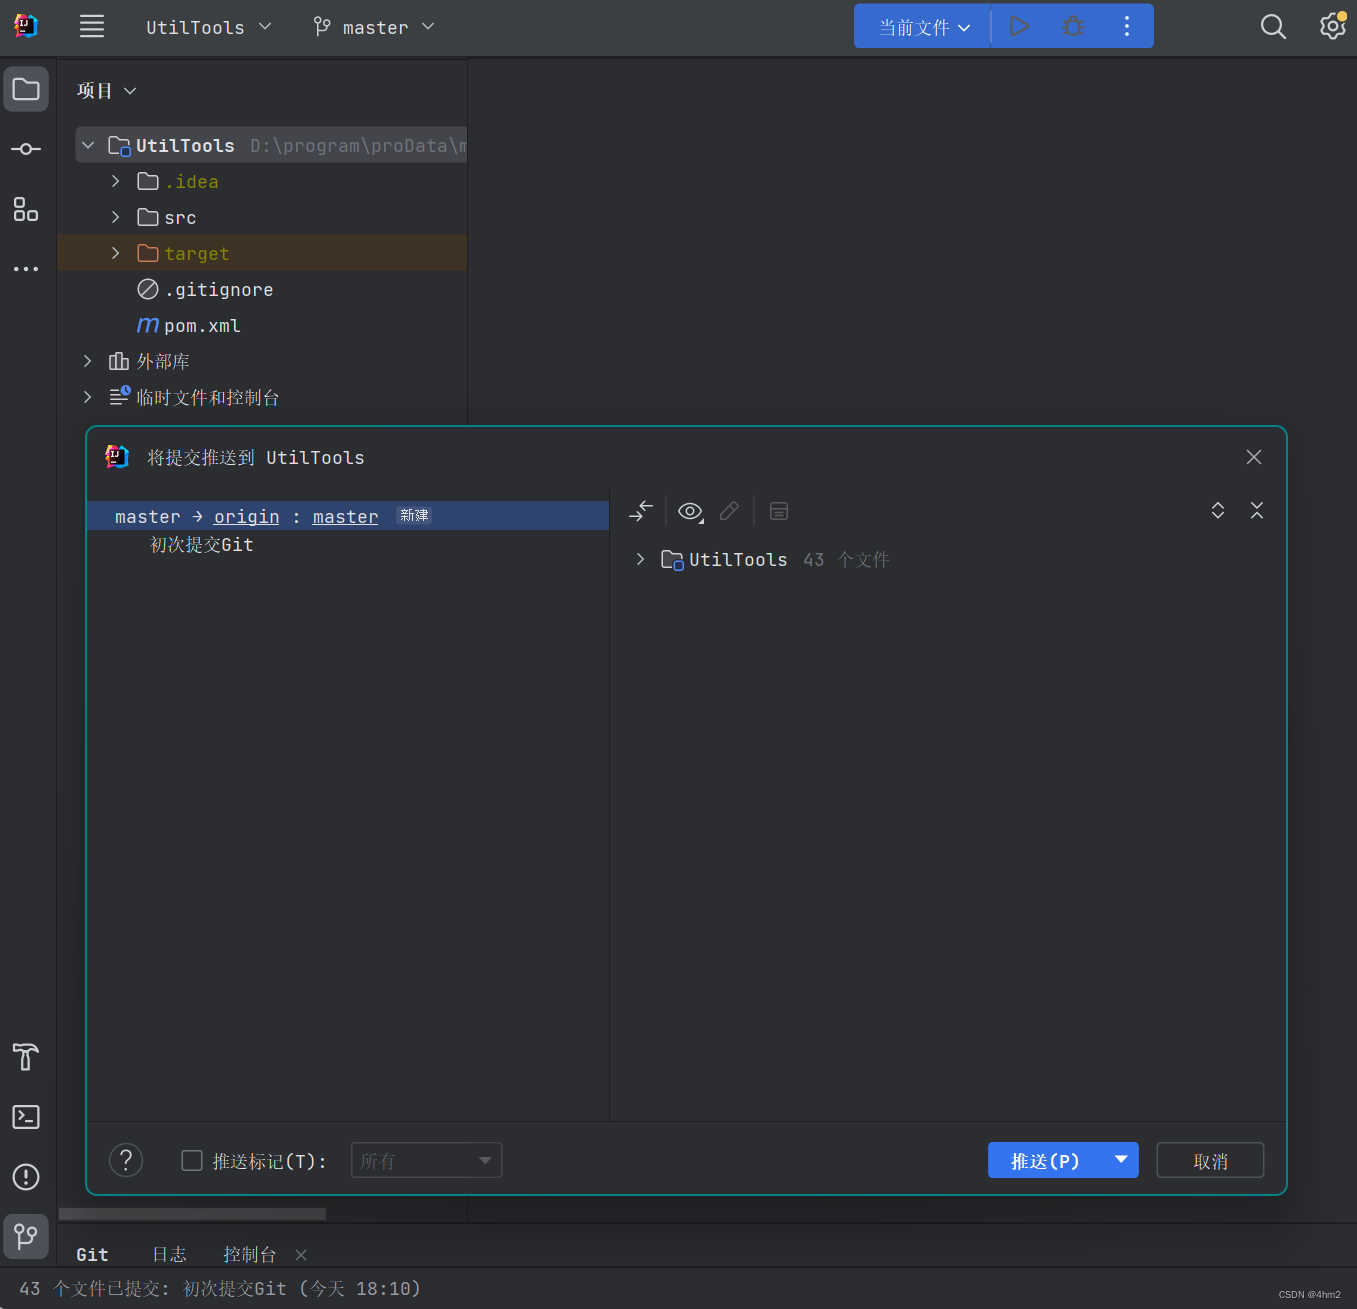The width and height of the screenshot is (1357, 1309).
Task: Expand the src folder
Action: click(116, 217)
